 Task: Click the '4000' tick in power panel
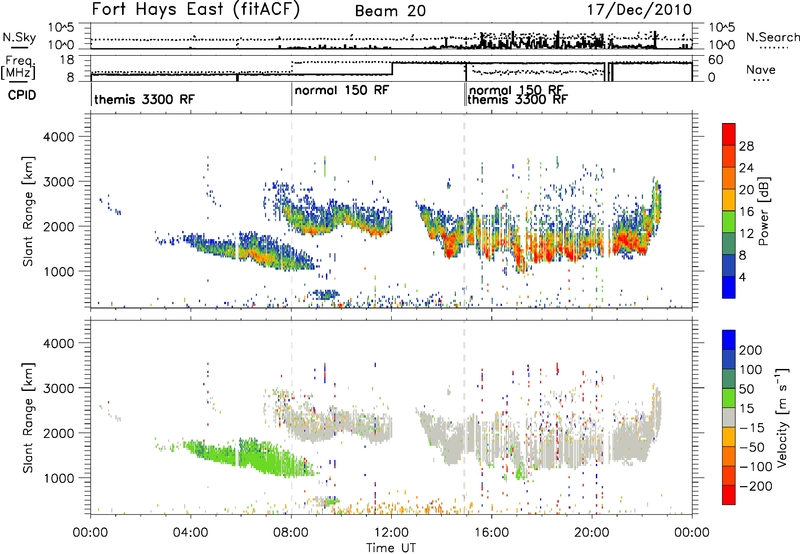(x=58, y=137)
